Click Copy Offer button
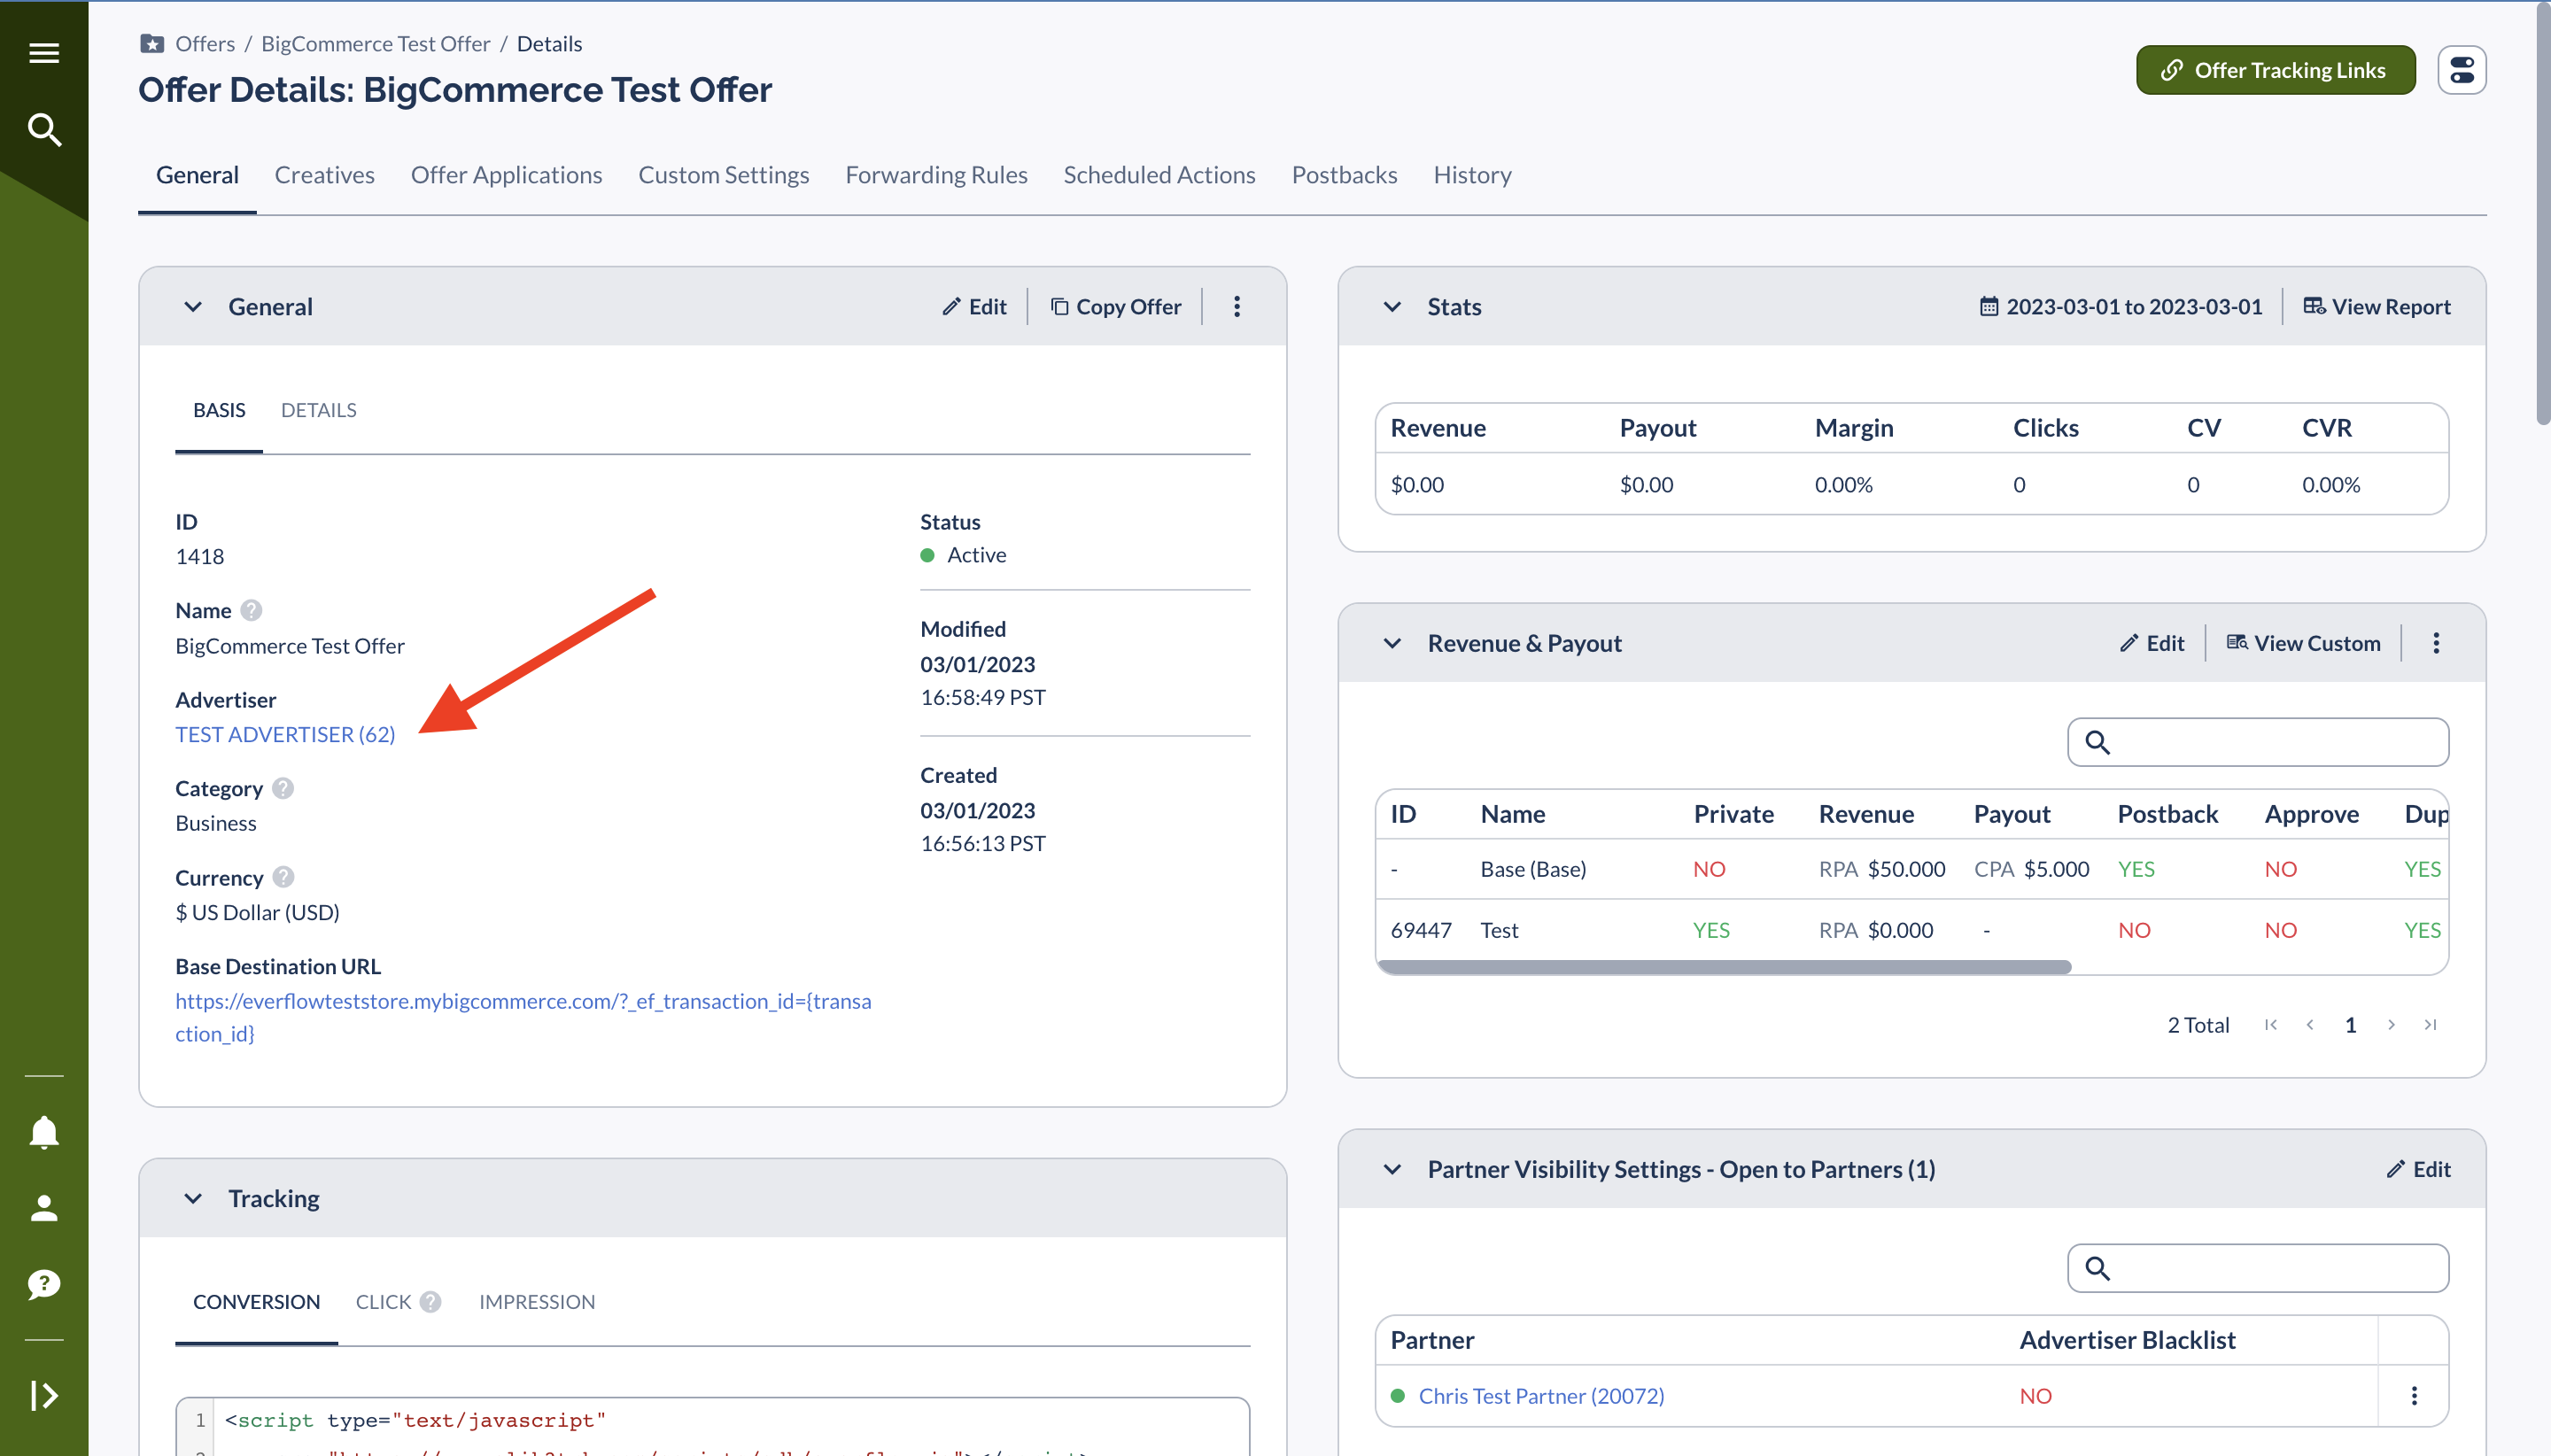This screenshot has height=1456, width=2551. (x=1116, y=307)
